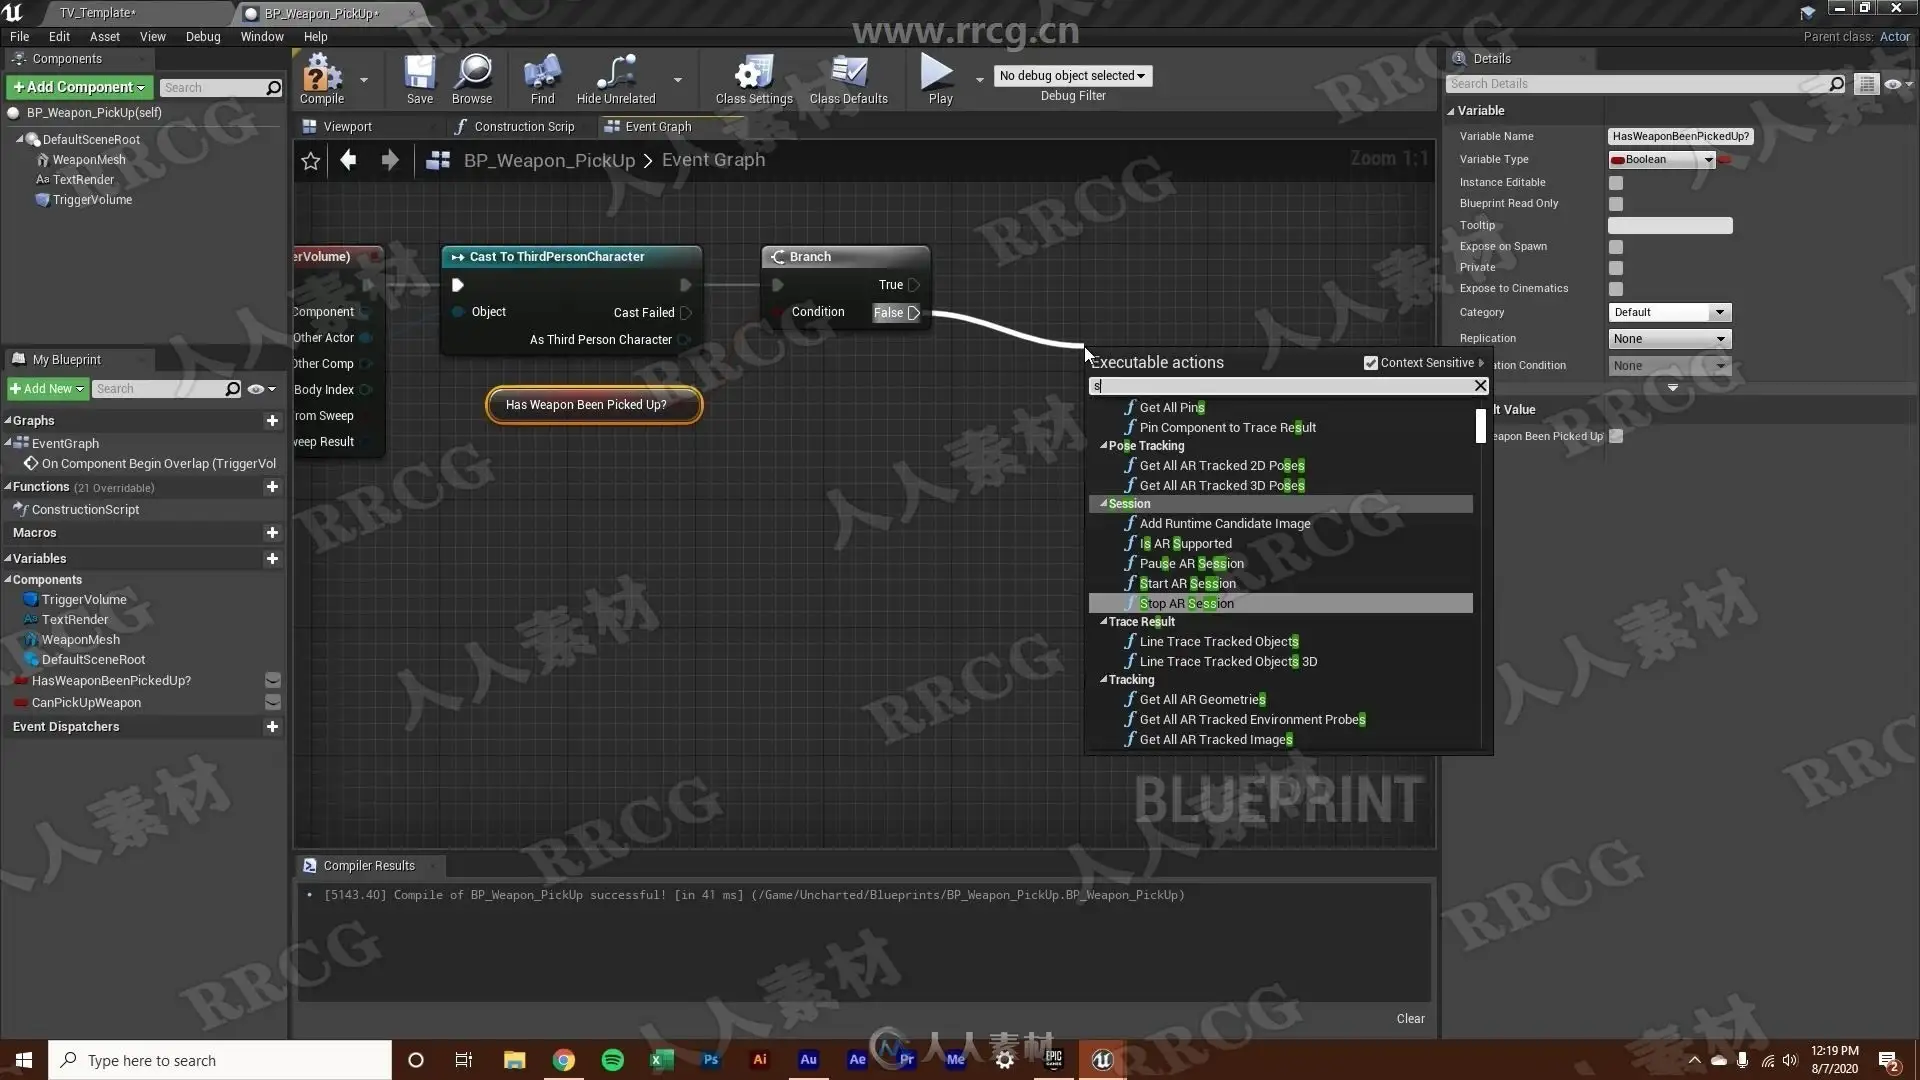Click the Add Component button
This screenshot has height=1080, width=1920.
click(79, 88)
